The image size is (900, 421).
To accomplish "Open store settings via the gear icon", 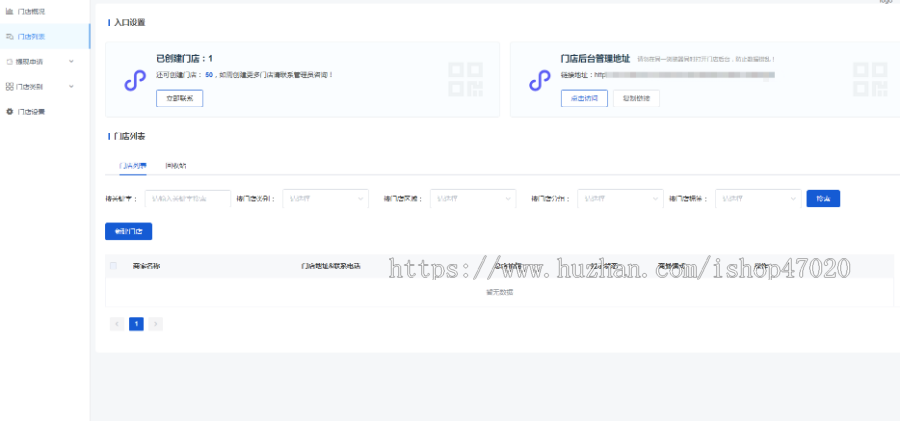I will pyautogui.click(x=9, y=112).
